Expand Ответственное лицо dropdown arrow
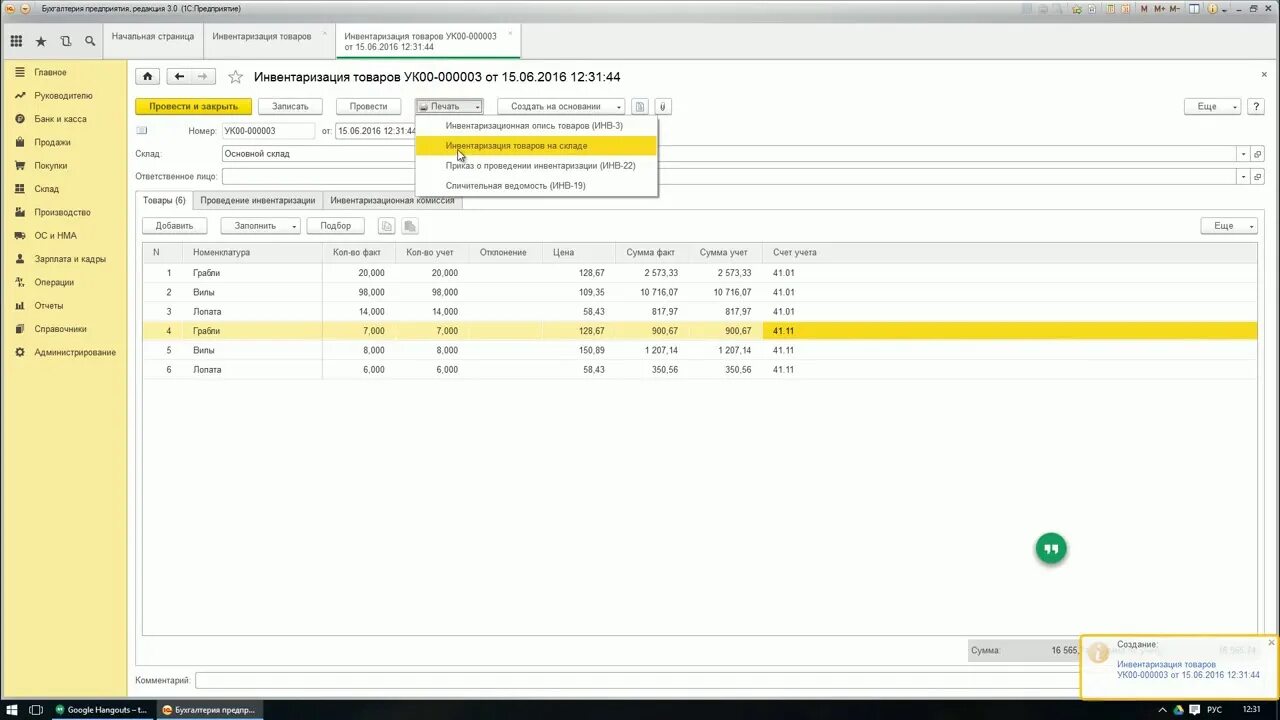Viewport: 1280px width, 720px height. (x=1243, y=177)
